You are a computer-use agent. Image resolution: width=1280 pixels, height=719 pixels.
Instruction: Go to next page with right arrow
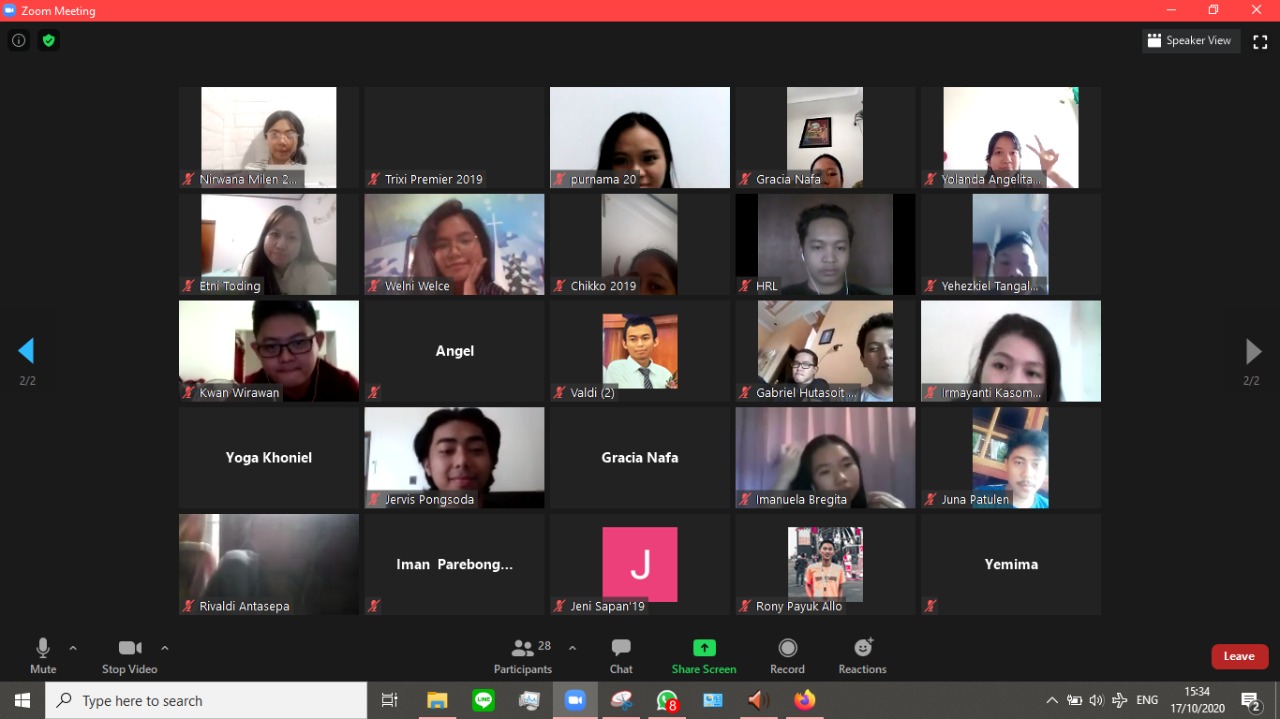1252,351
